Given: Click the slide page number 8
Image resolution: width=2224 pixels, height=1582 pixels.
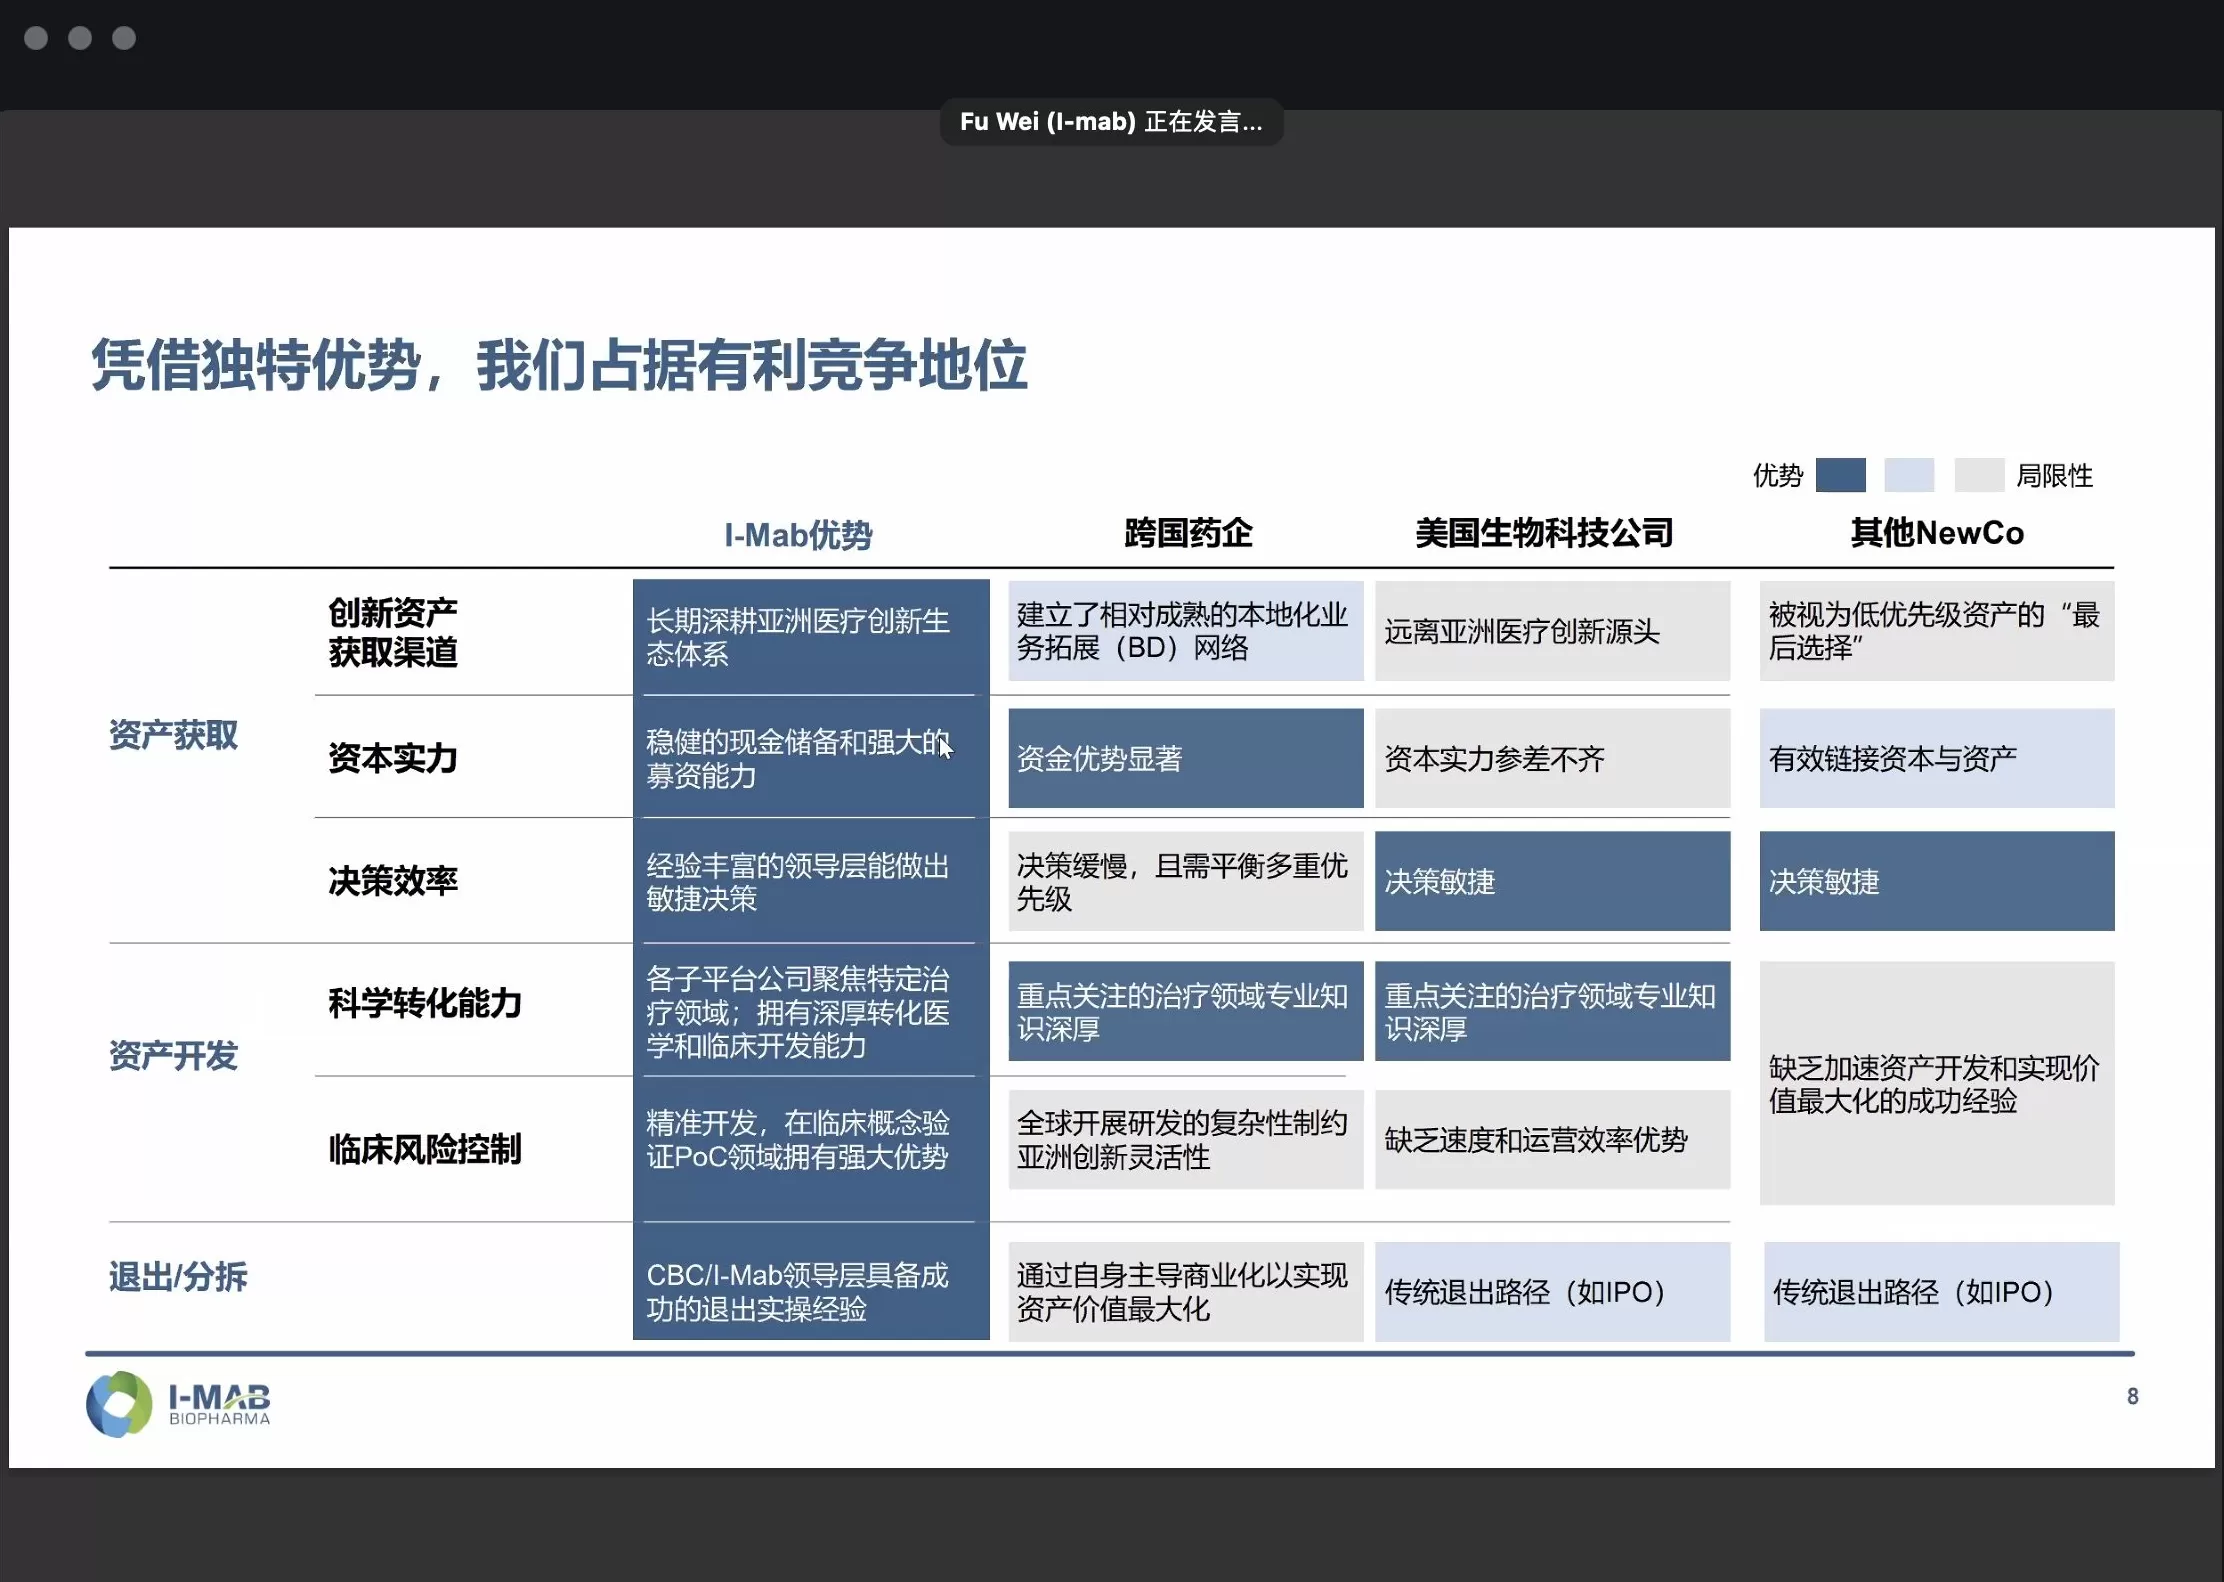Looking at the screenshot, I should click(x=2132, y=1396).
